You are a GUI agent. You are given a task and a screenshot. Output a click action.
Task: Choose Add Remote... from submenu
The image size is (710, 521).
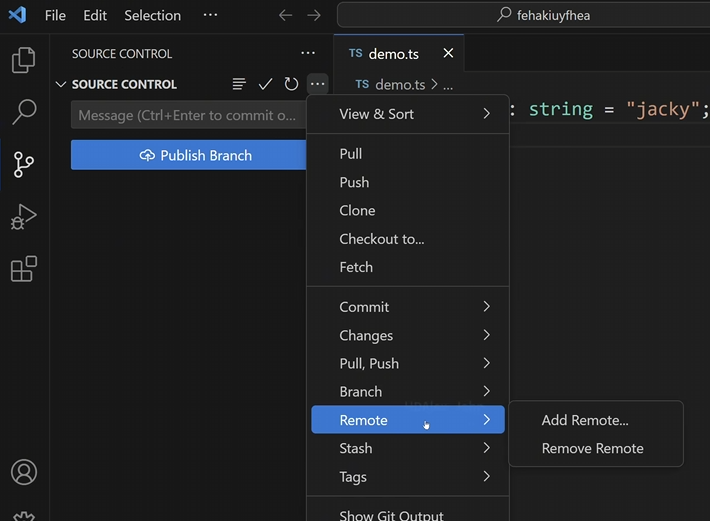pos(585,420)
